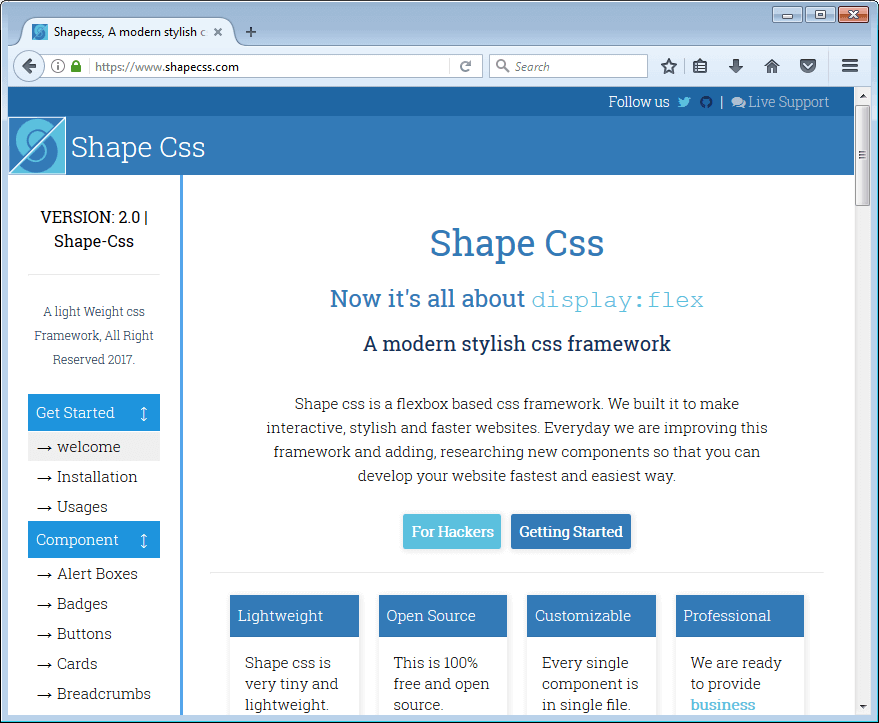Go to Firefox home page icon
This screenshot has height=723, width=879.
point(771,66)
